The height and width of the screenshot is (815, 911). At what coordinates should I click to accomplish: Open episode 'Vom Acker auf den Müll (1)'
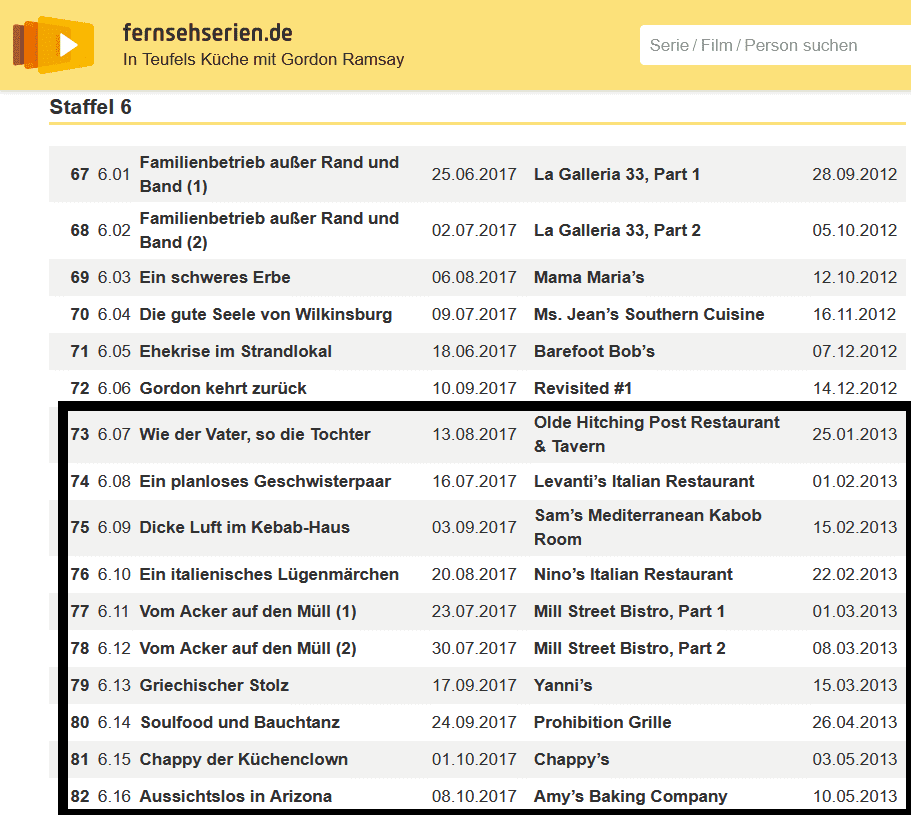pos(248,611)
